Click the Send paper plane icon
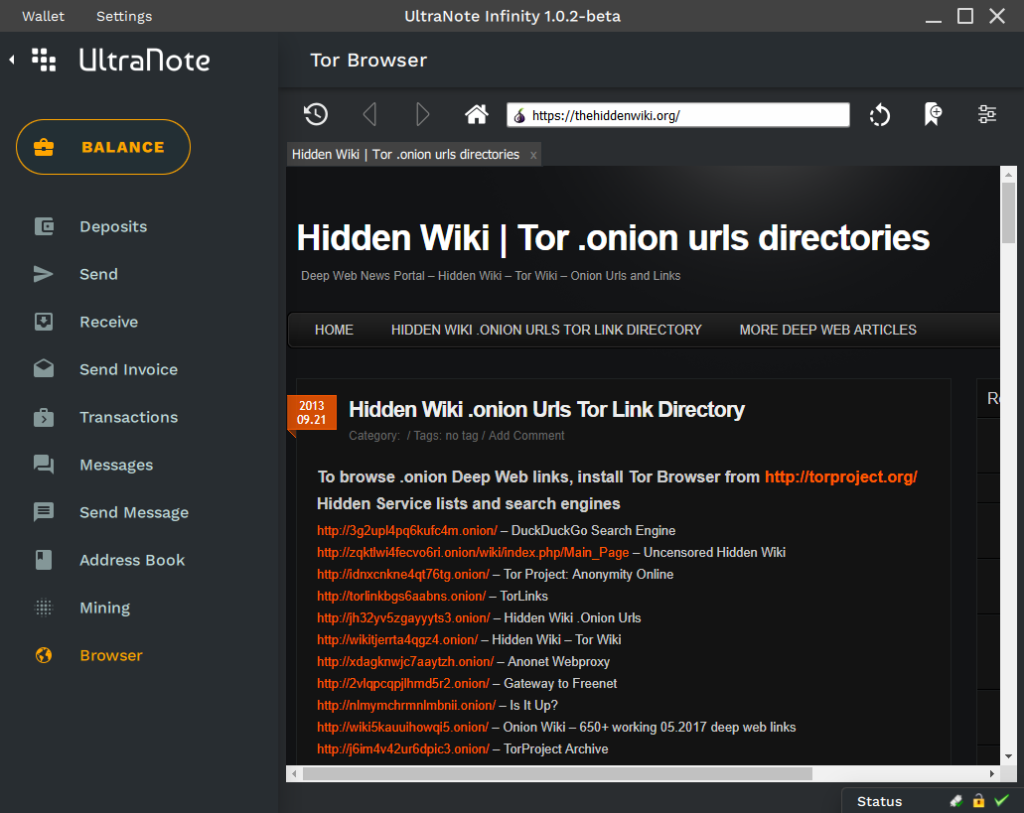 (x=43, y=274)
